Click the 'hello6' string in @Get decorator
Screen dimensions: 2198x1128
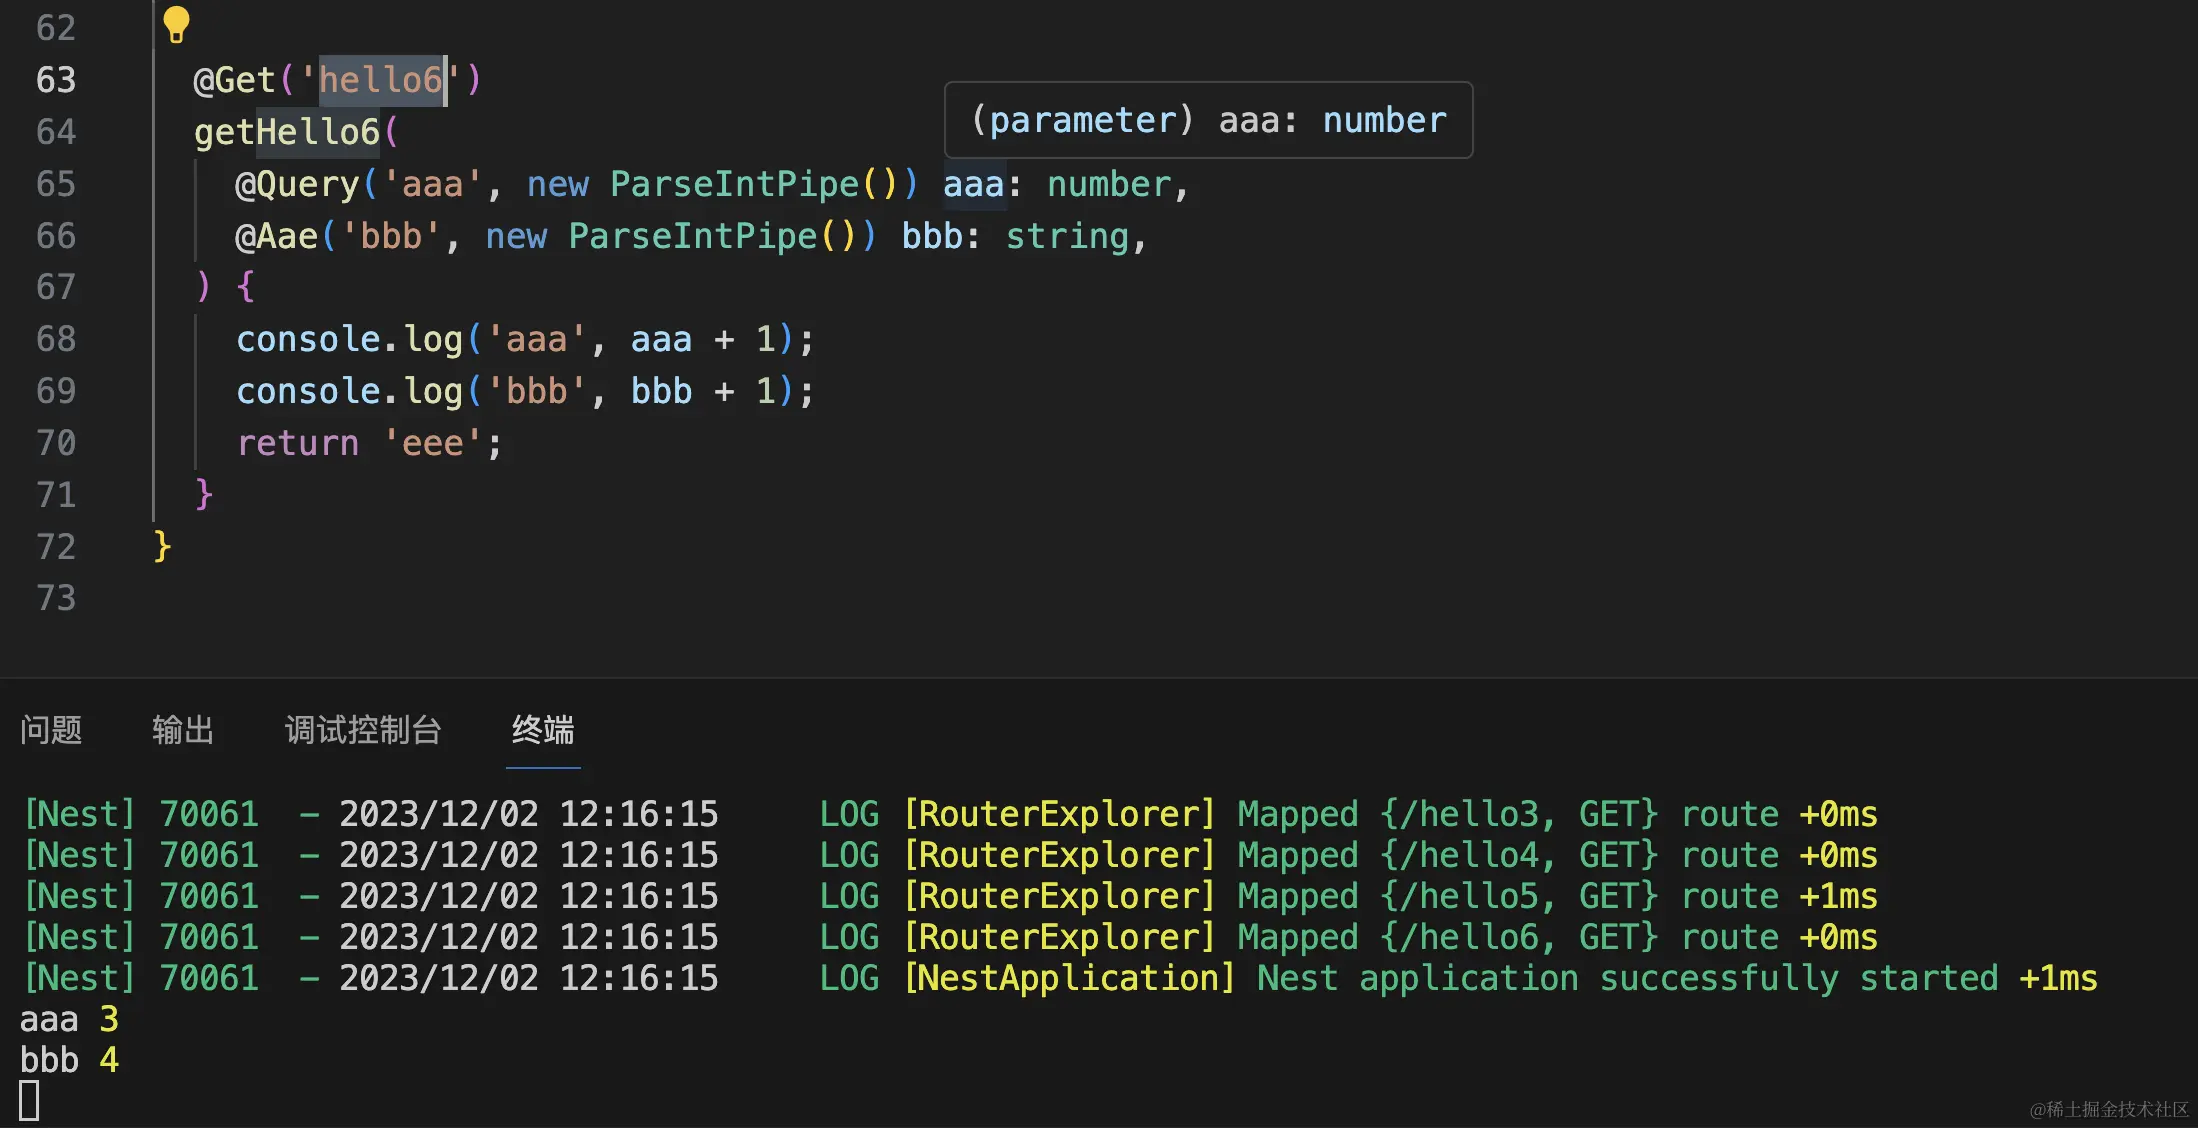(380, 80)
